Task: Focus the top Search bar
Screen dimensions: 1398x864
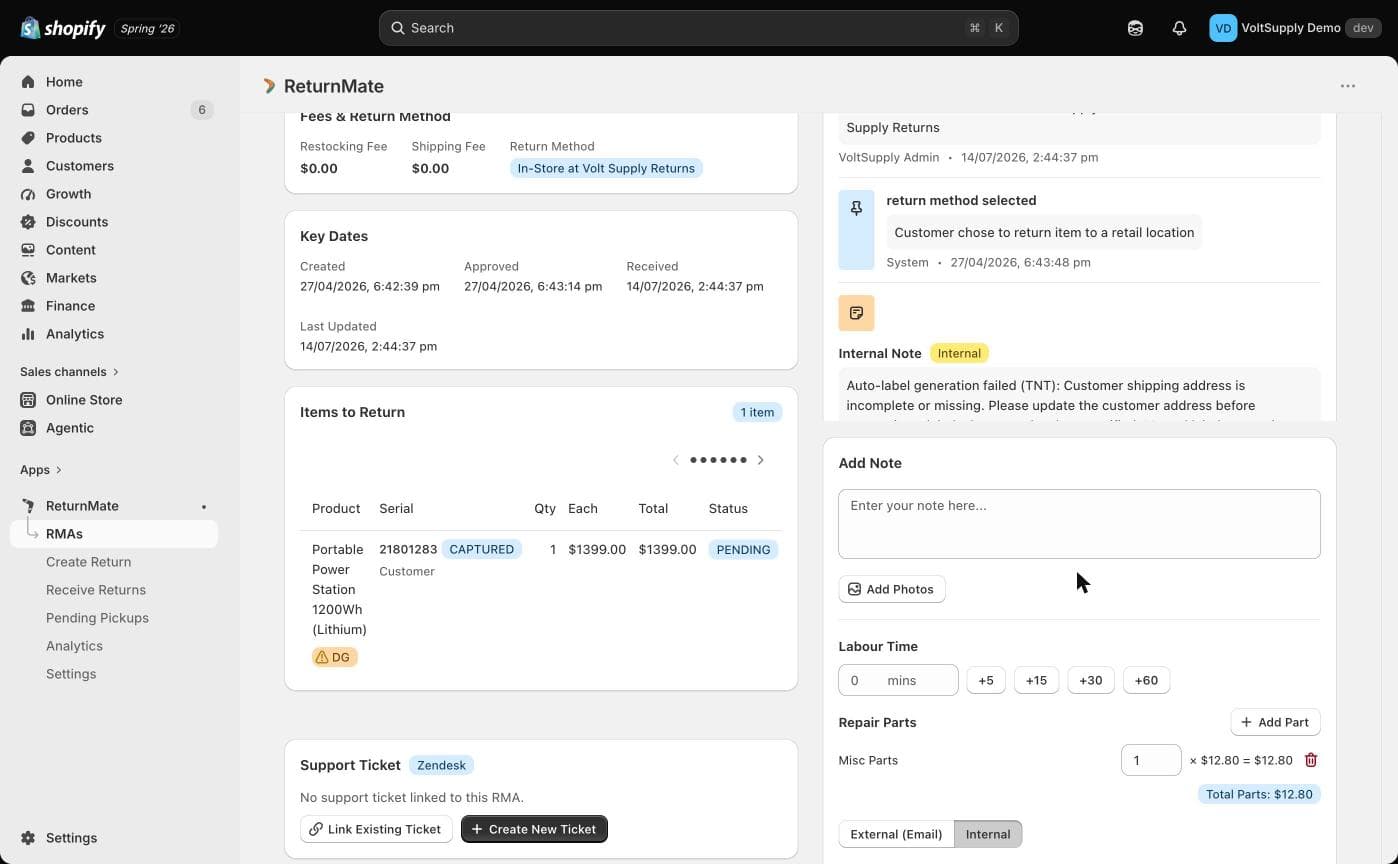Action: tap(698, 28)
